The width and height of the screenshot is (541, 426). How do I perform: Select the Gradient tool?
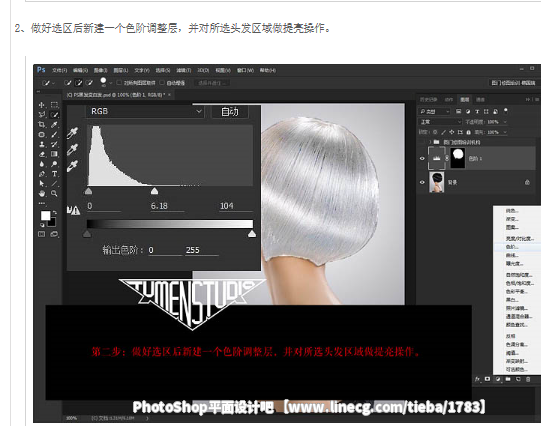54,154
